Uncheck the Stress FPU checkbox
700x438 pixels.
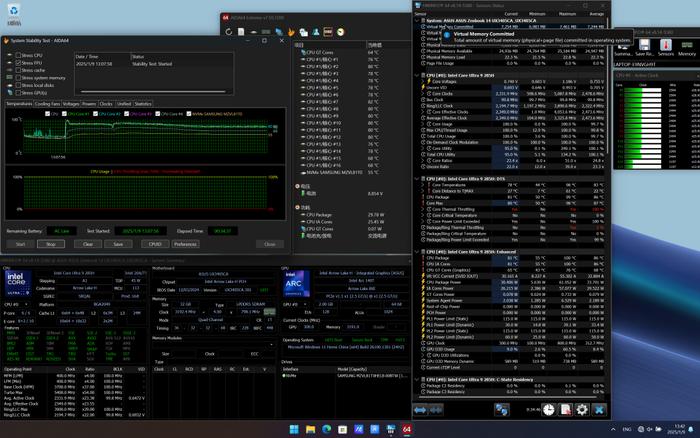[x=18, y=63]
